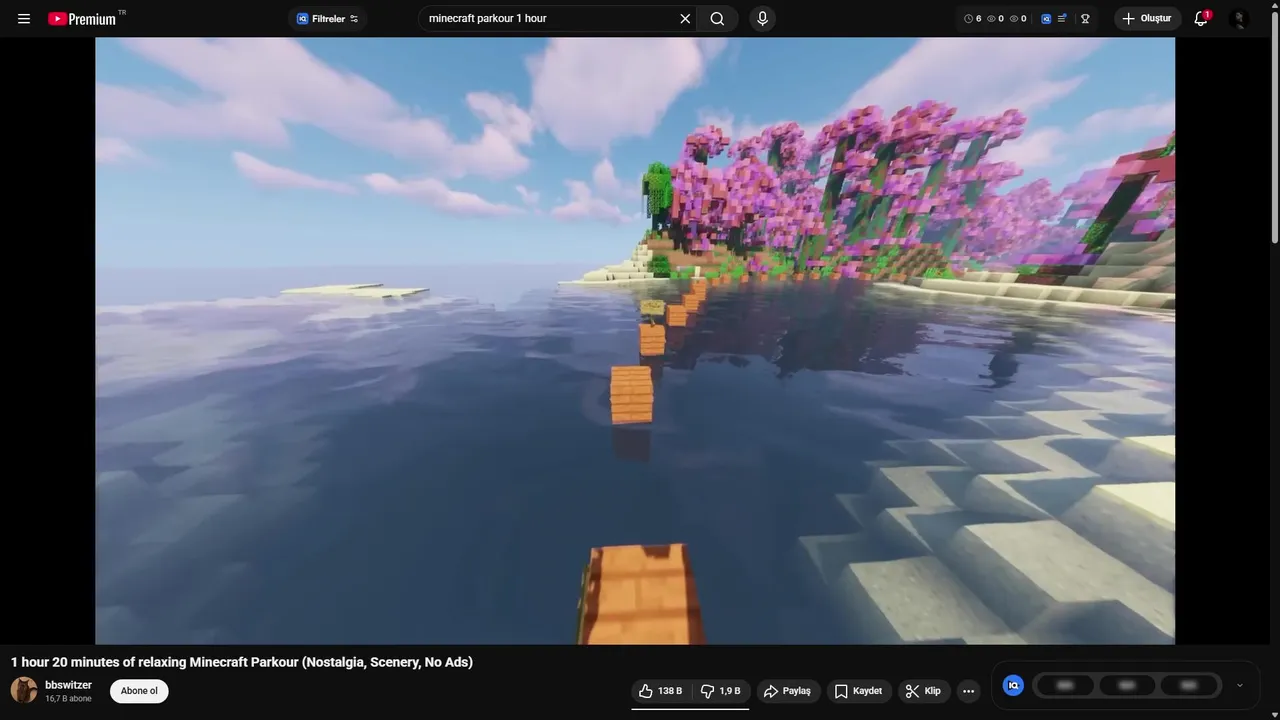Click the first blurred pill next to IQ
The height and width of the screenshot is (720, 1280).
click(1065, 685)
